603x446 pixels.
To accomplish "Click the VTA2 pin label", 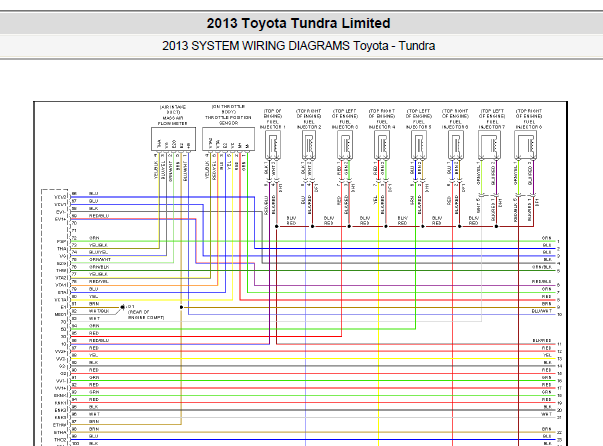I will [61, 278].
